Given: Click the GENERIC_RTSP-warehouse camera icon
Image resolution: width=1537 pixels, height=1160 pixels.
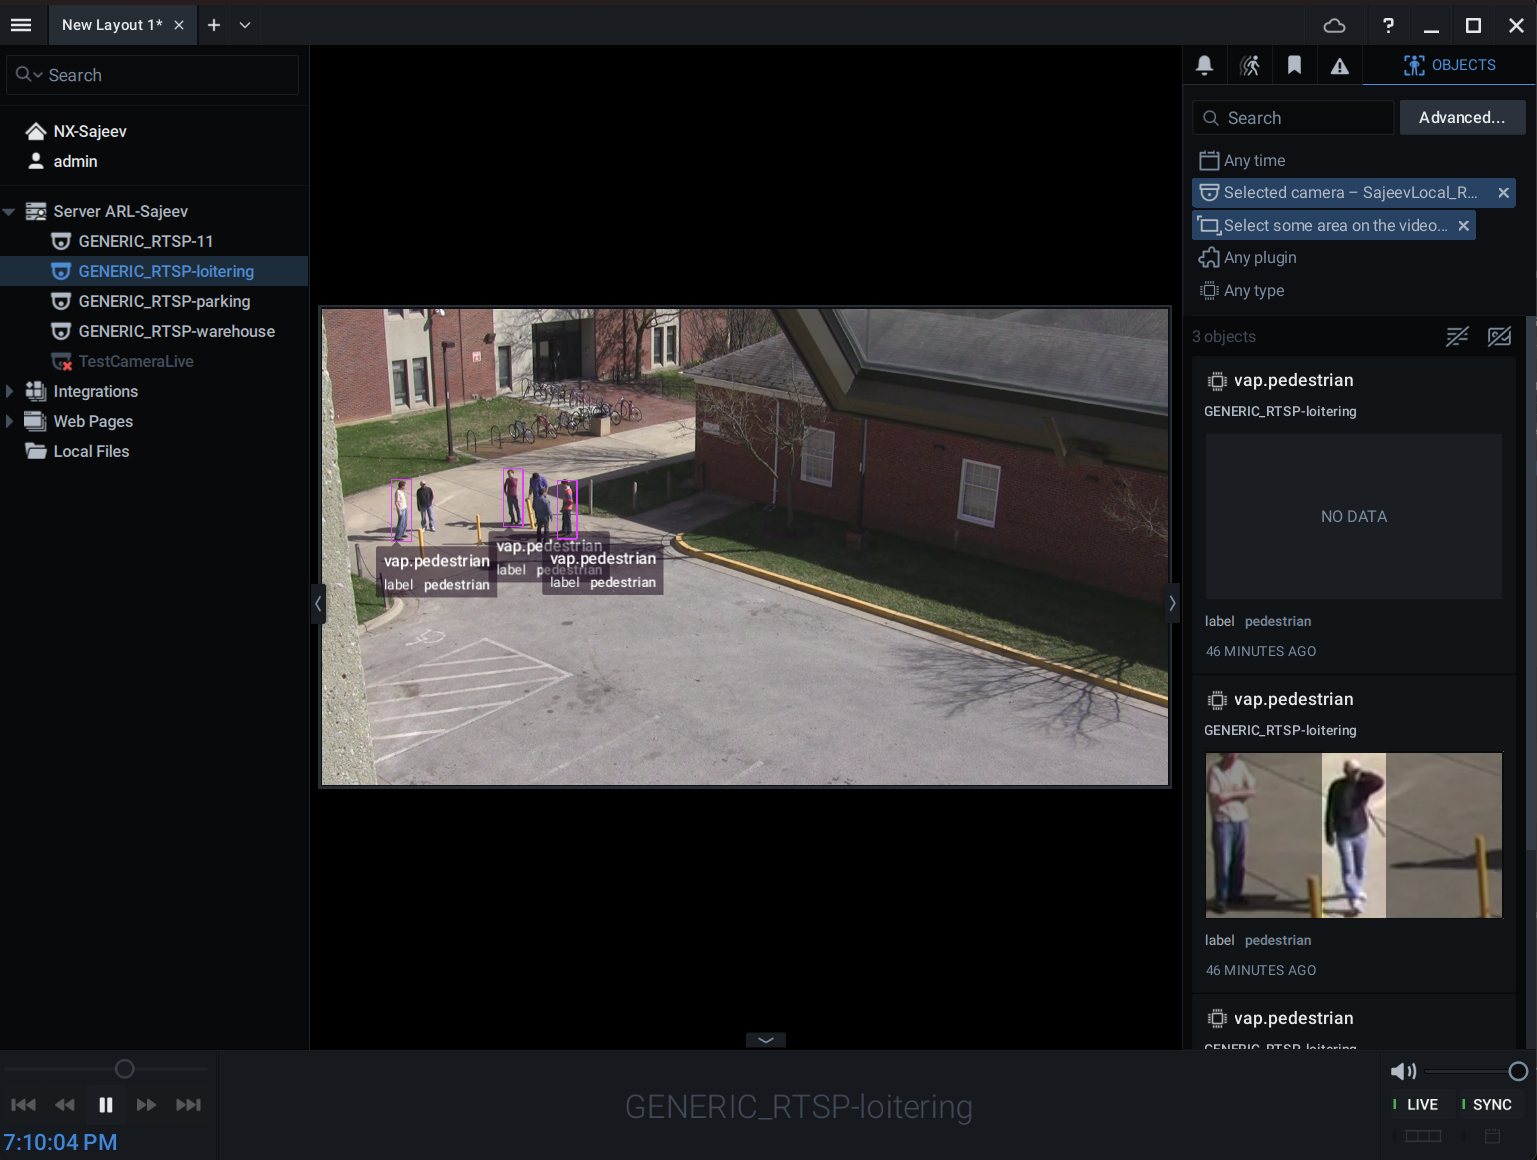Looking at the screenshot, I should tap(61, 331).
